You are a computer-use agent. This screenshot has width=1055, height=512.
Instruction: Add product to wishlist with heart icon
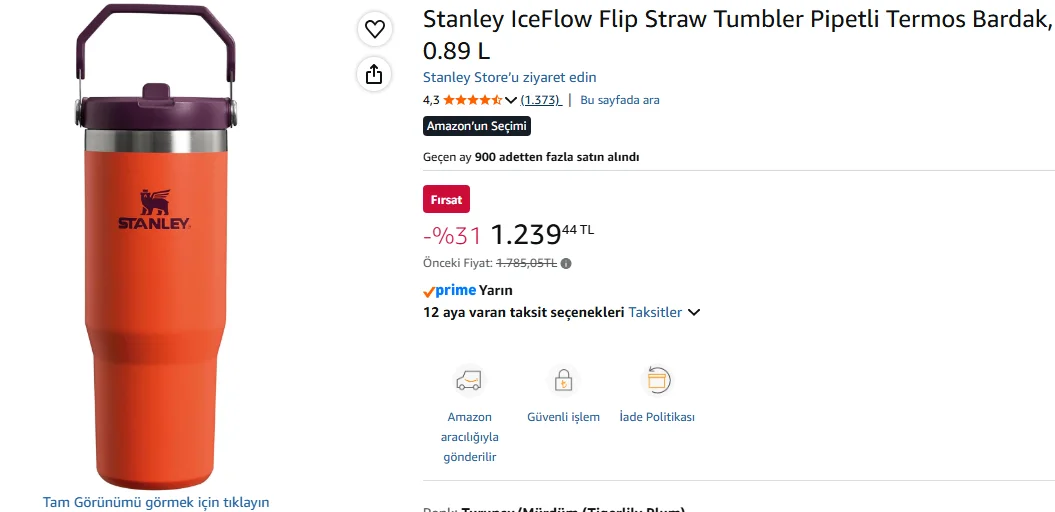[374, 29]
